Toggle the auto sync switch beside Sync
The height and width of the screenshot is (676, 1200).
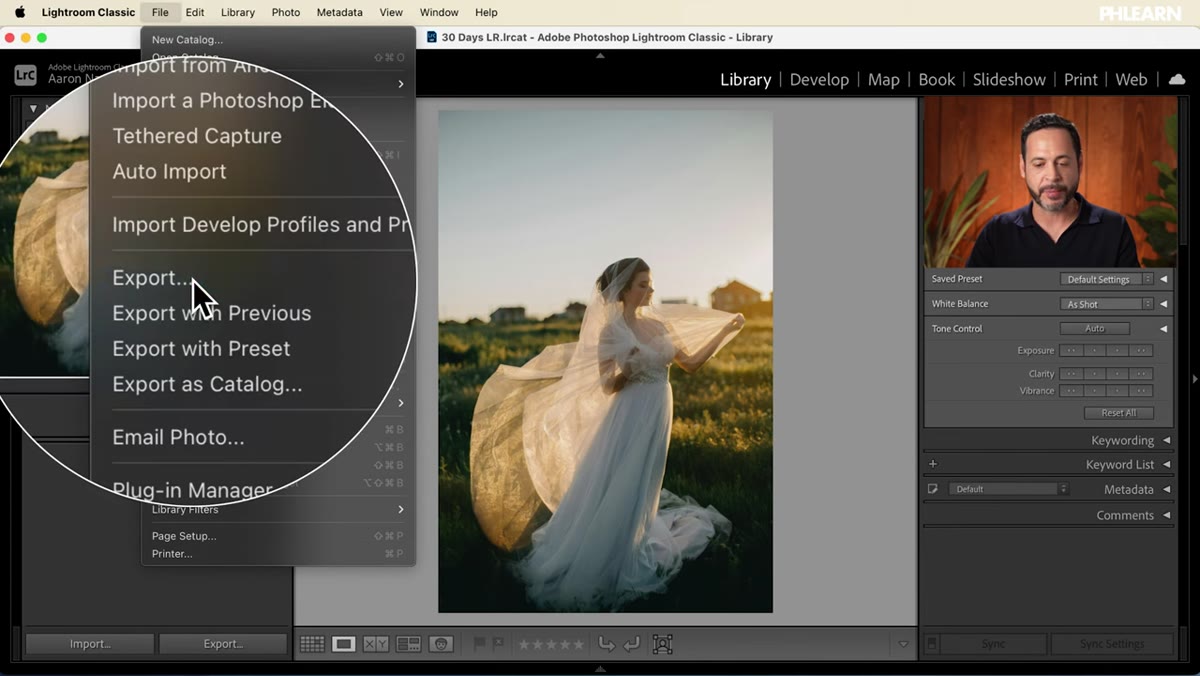[932, 644]
